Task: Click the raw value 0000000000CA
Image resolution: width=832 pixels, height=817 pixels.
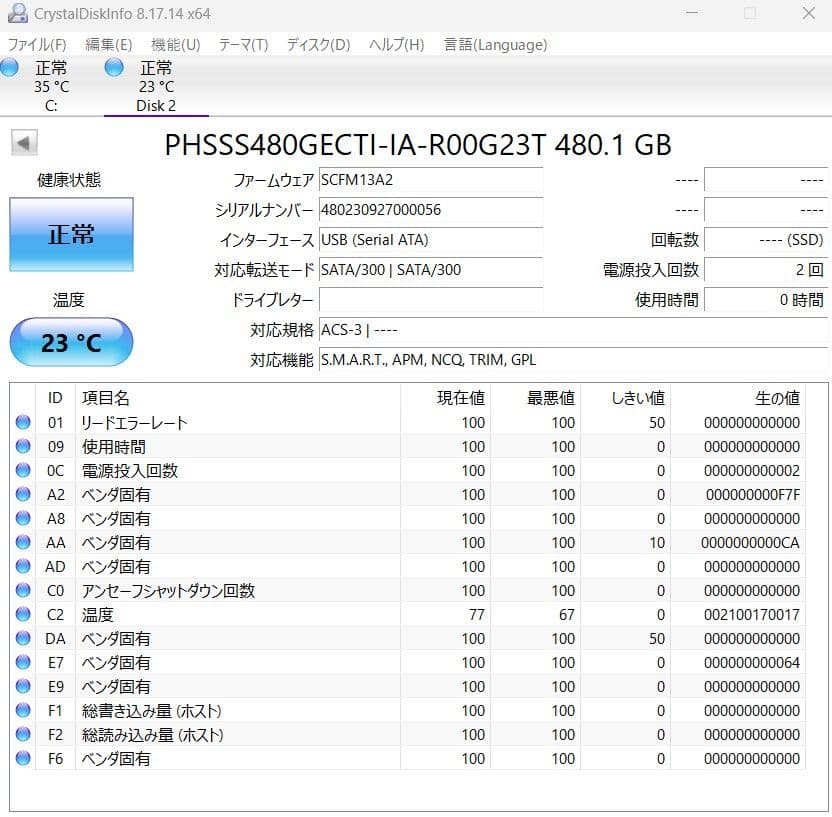Action: (750, 542)
